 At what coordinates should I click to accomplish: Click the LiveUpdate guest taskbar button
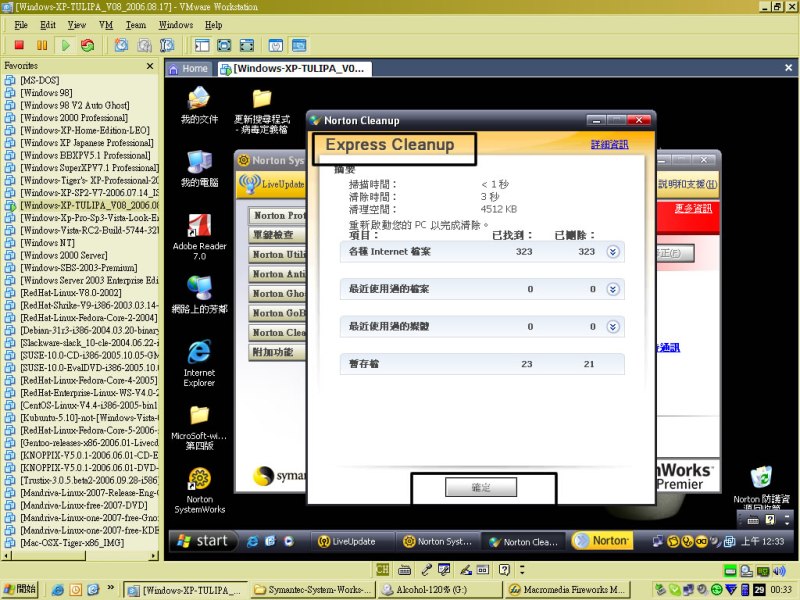click(x=352, y=541)
